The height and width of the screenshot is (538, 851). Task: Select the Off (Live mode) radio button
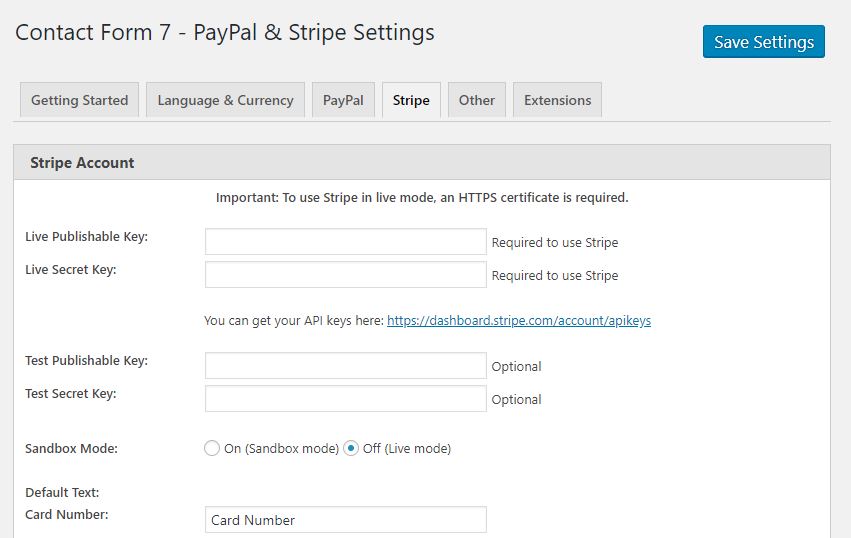click(x=351, y=448)
